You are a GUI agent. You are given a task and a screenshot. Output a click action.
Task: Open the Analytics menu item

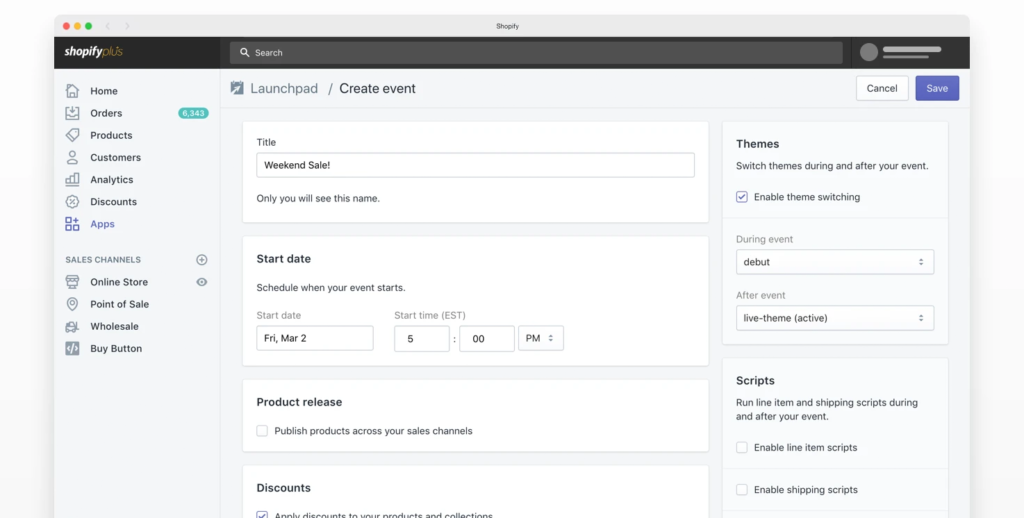(112, 180)
